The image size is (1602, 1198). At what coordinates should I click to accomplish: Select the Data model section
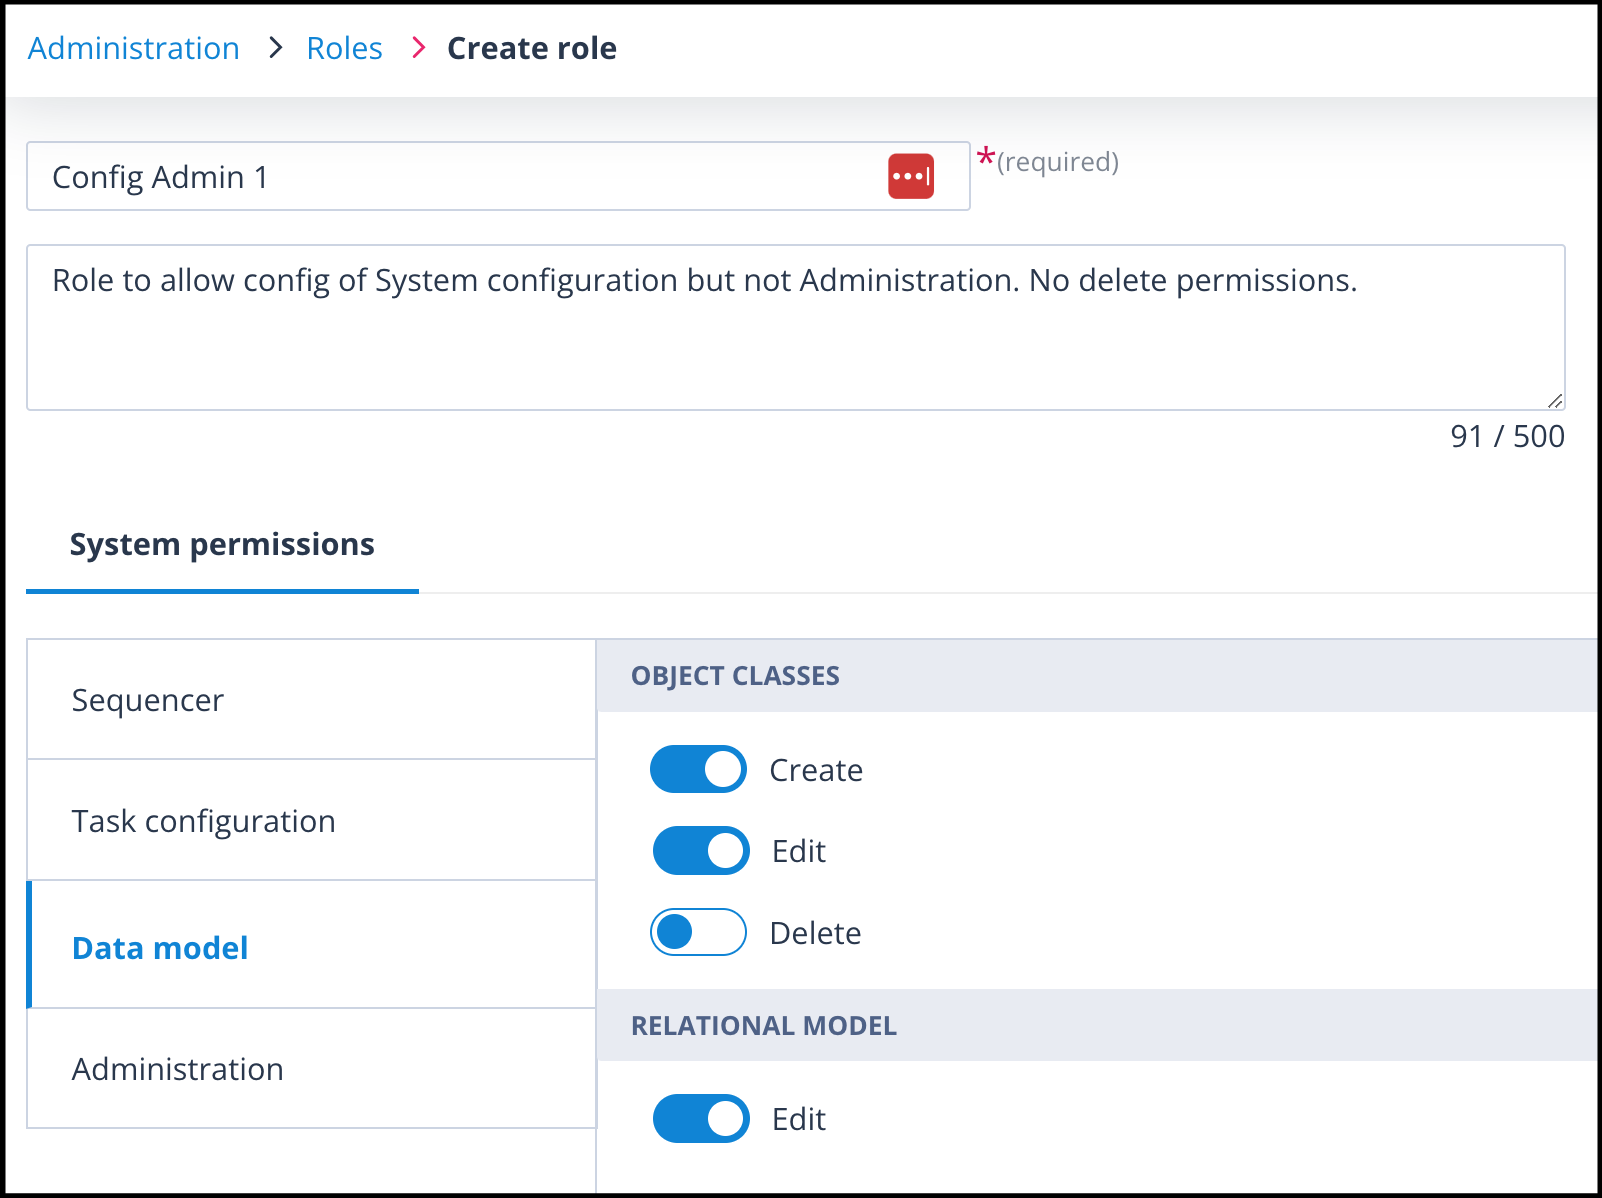click(311, 946)
